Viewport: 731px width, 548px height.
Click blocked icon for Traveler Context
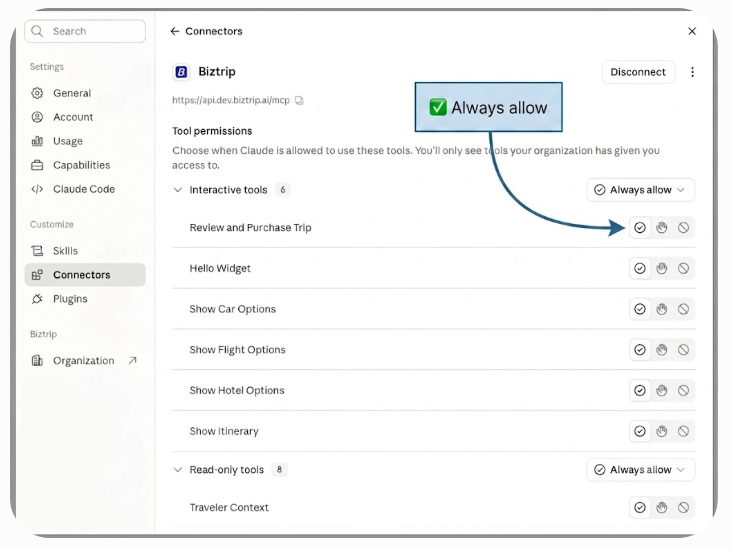tap(683, 507)
